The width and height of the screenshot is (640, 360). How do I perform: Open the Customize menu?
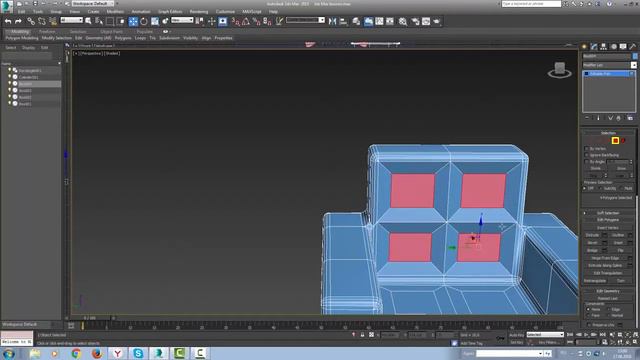coord(225,12)
